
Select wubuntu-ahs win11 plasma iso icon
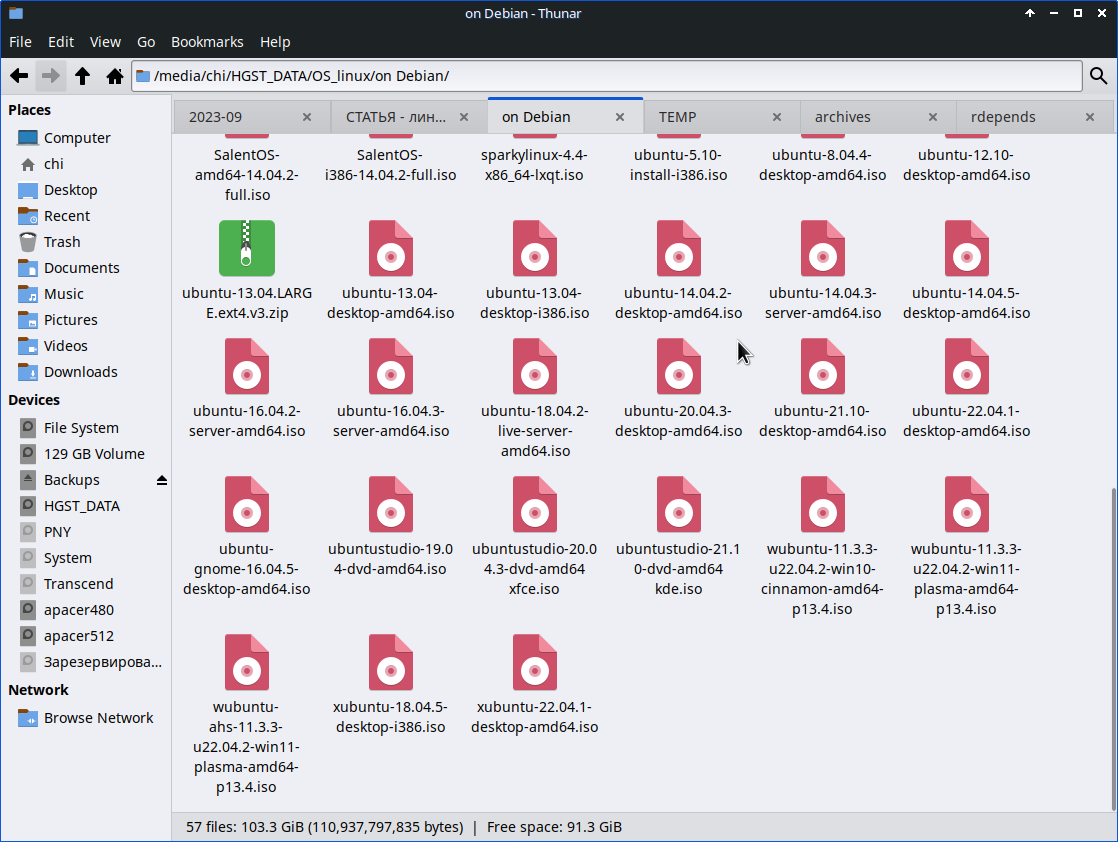click(247, 662)
